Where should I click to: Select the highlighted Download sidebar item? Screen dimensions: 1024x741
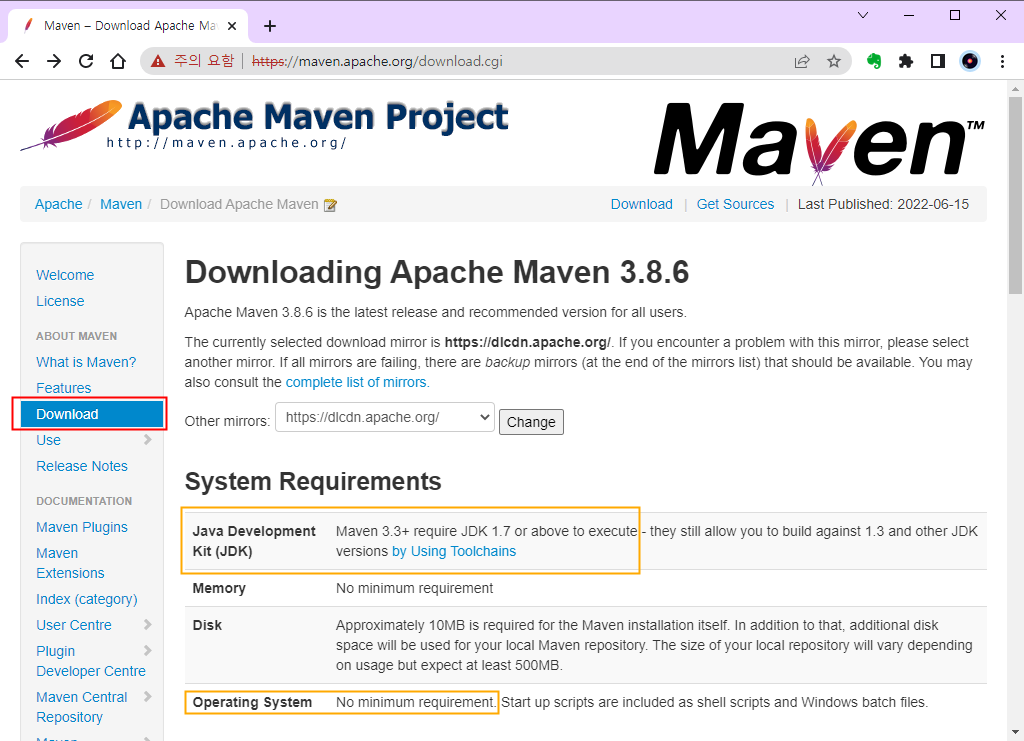(91, 415)
